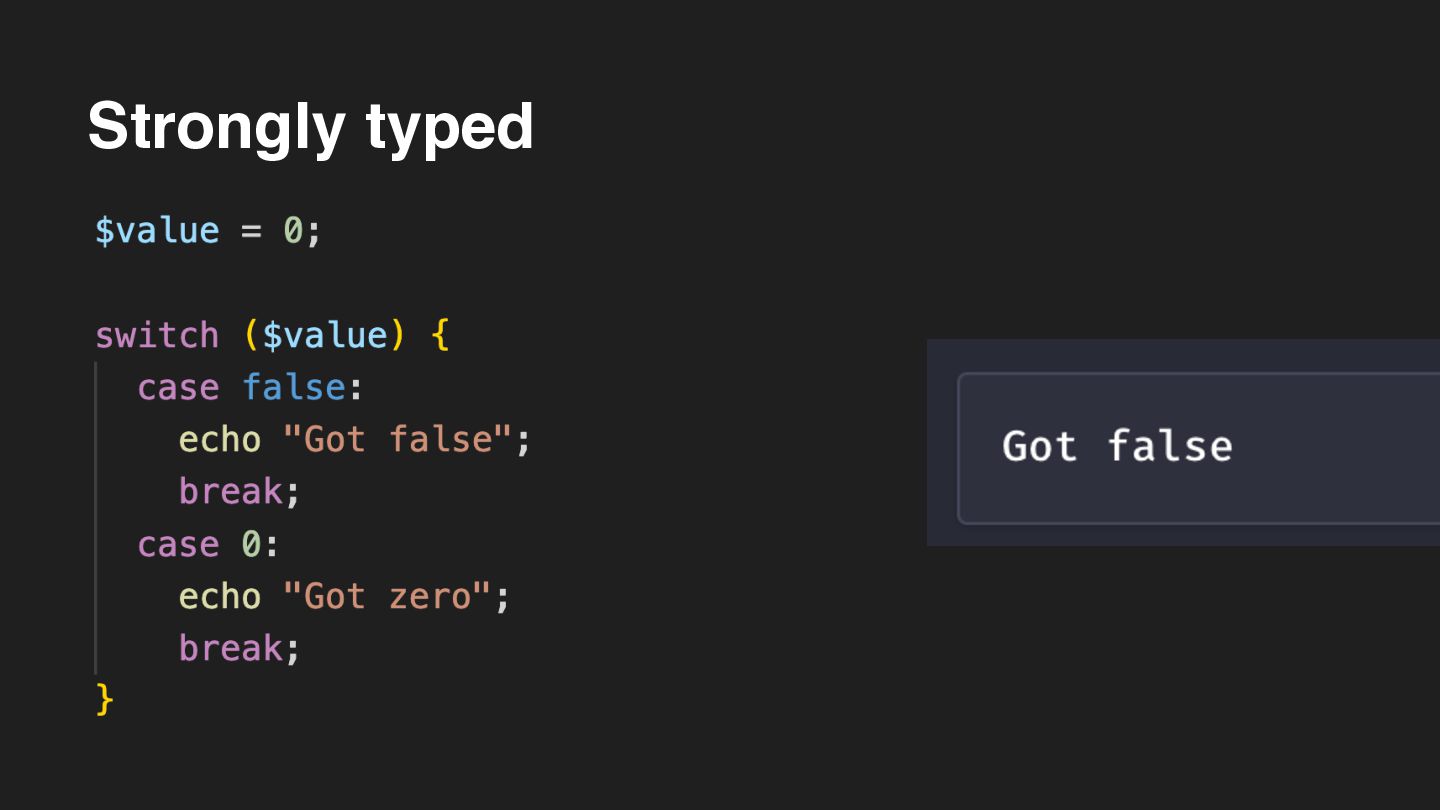Click the 0 assigned to $value
Image resolution: width=1440 pixels, height=810 pixels.
click(293, 231)
